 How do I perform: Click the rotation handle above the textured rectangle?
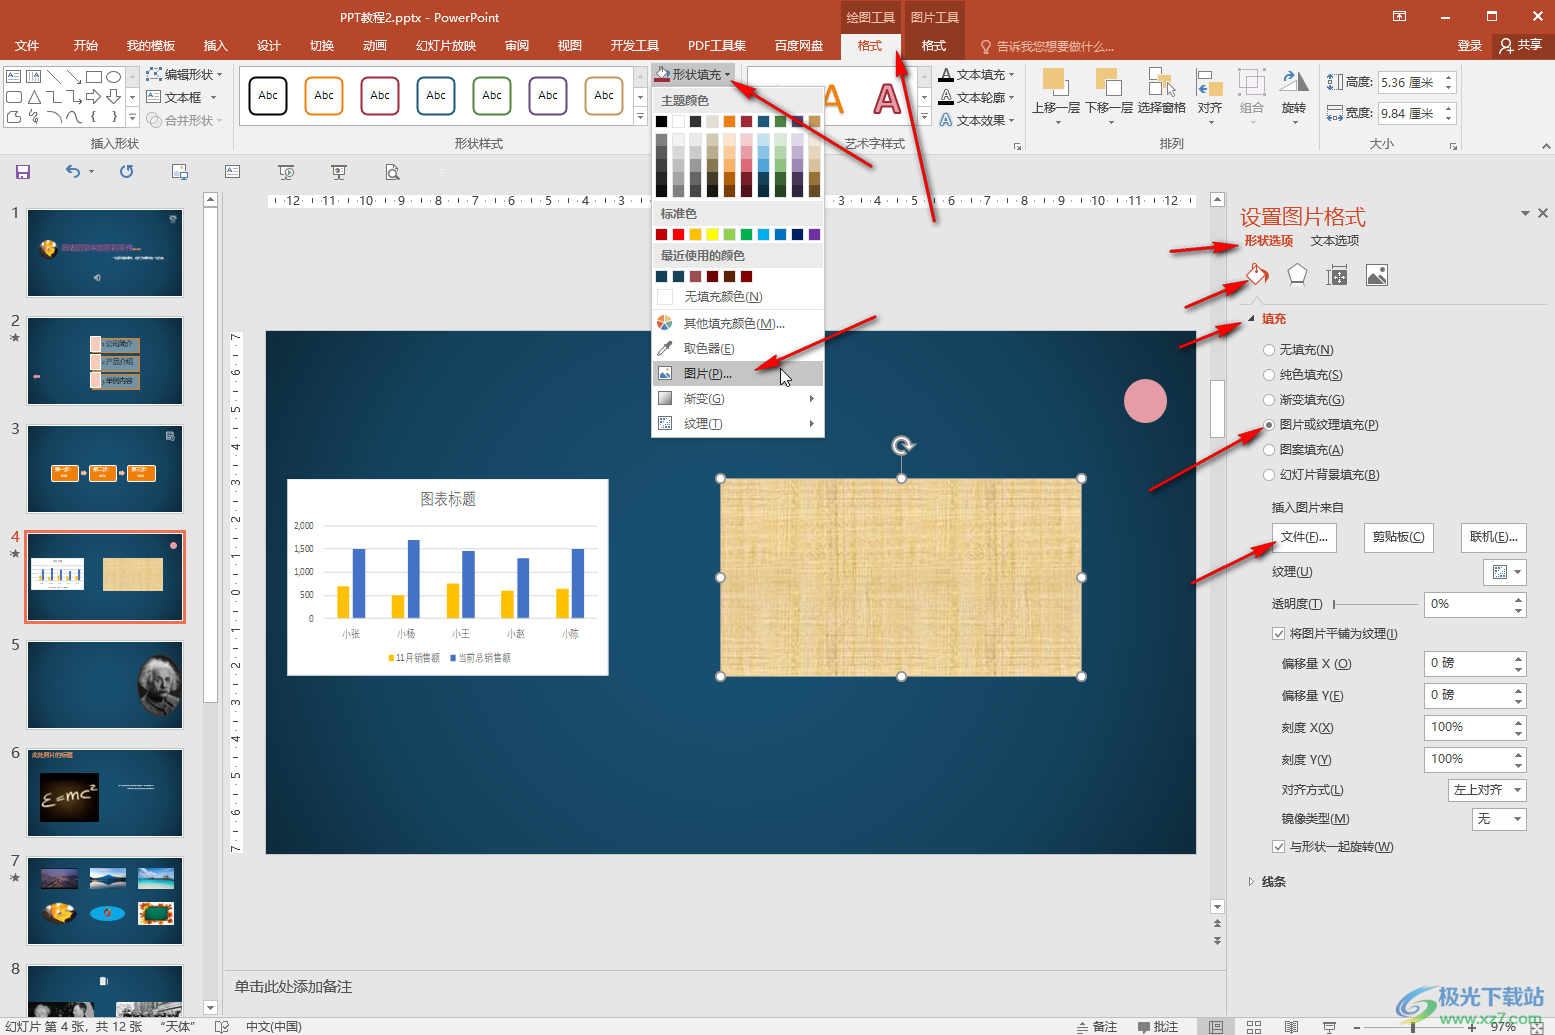(902, 446)
